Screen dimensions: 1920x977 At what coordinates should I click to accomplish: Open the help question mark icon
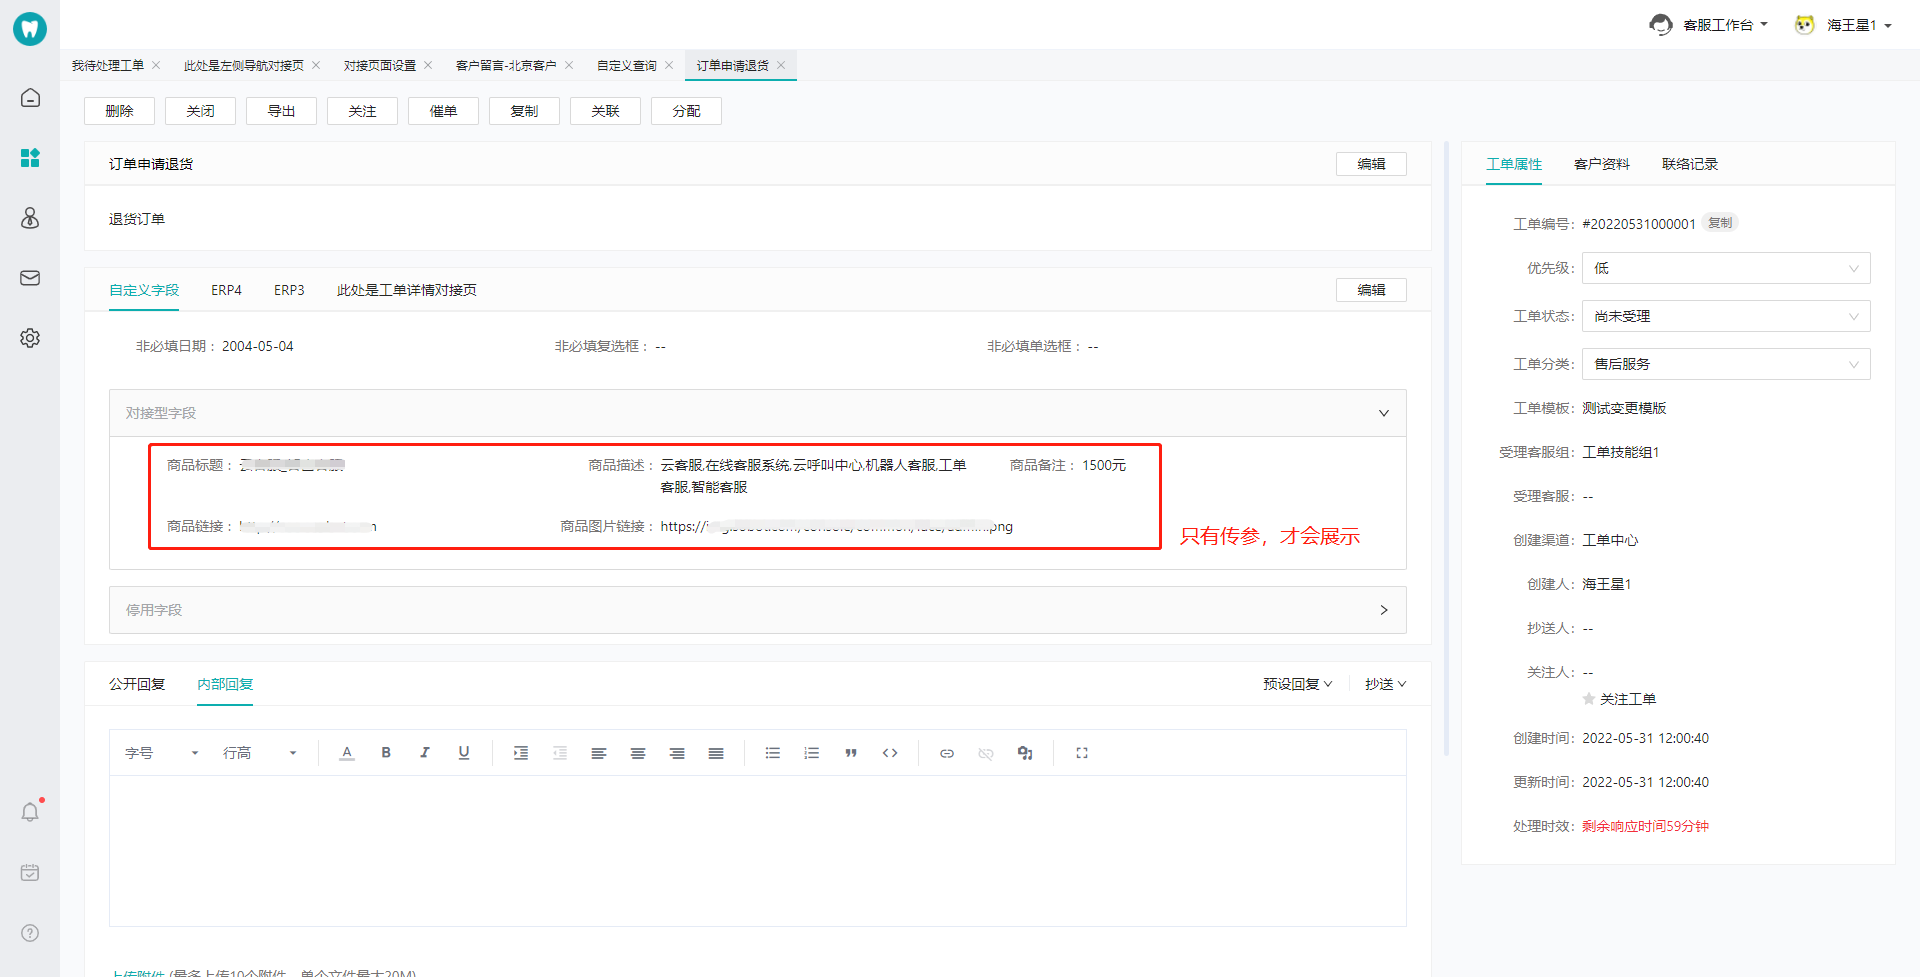click(x=30, y=933)
